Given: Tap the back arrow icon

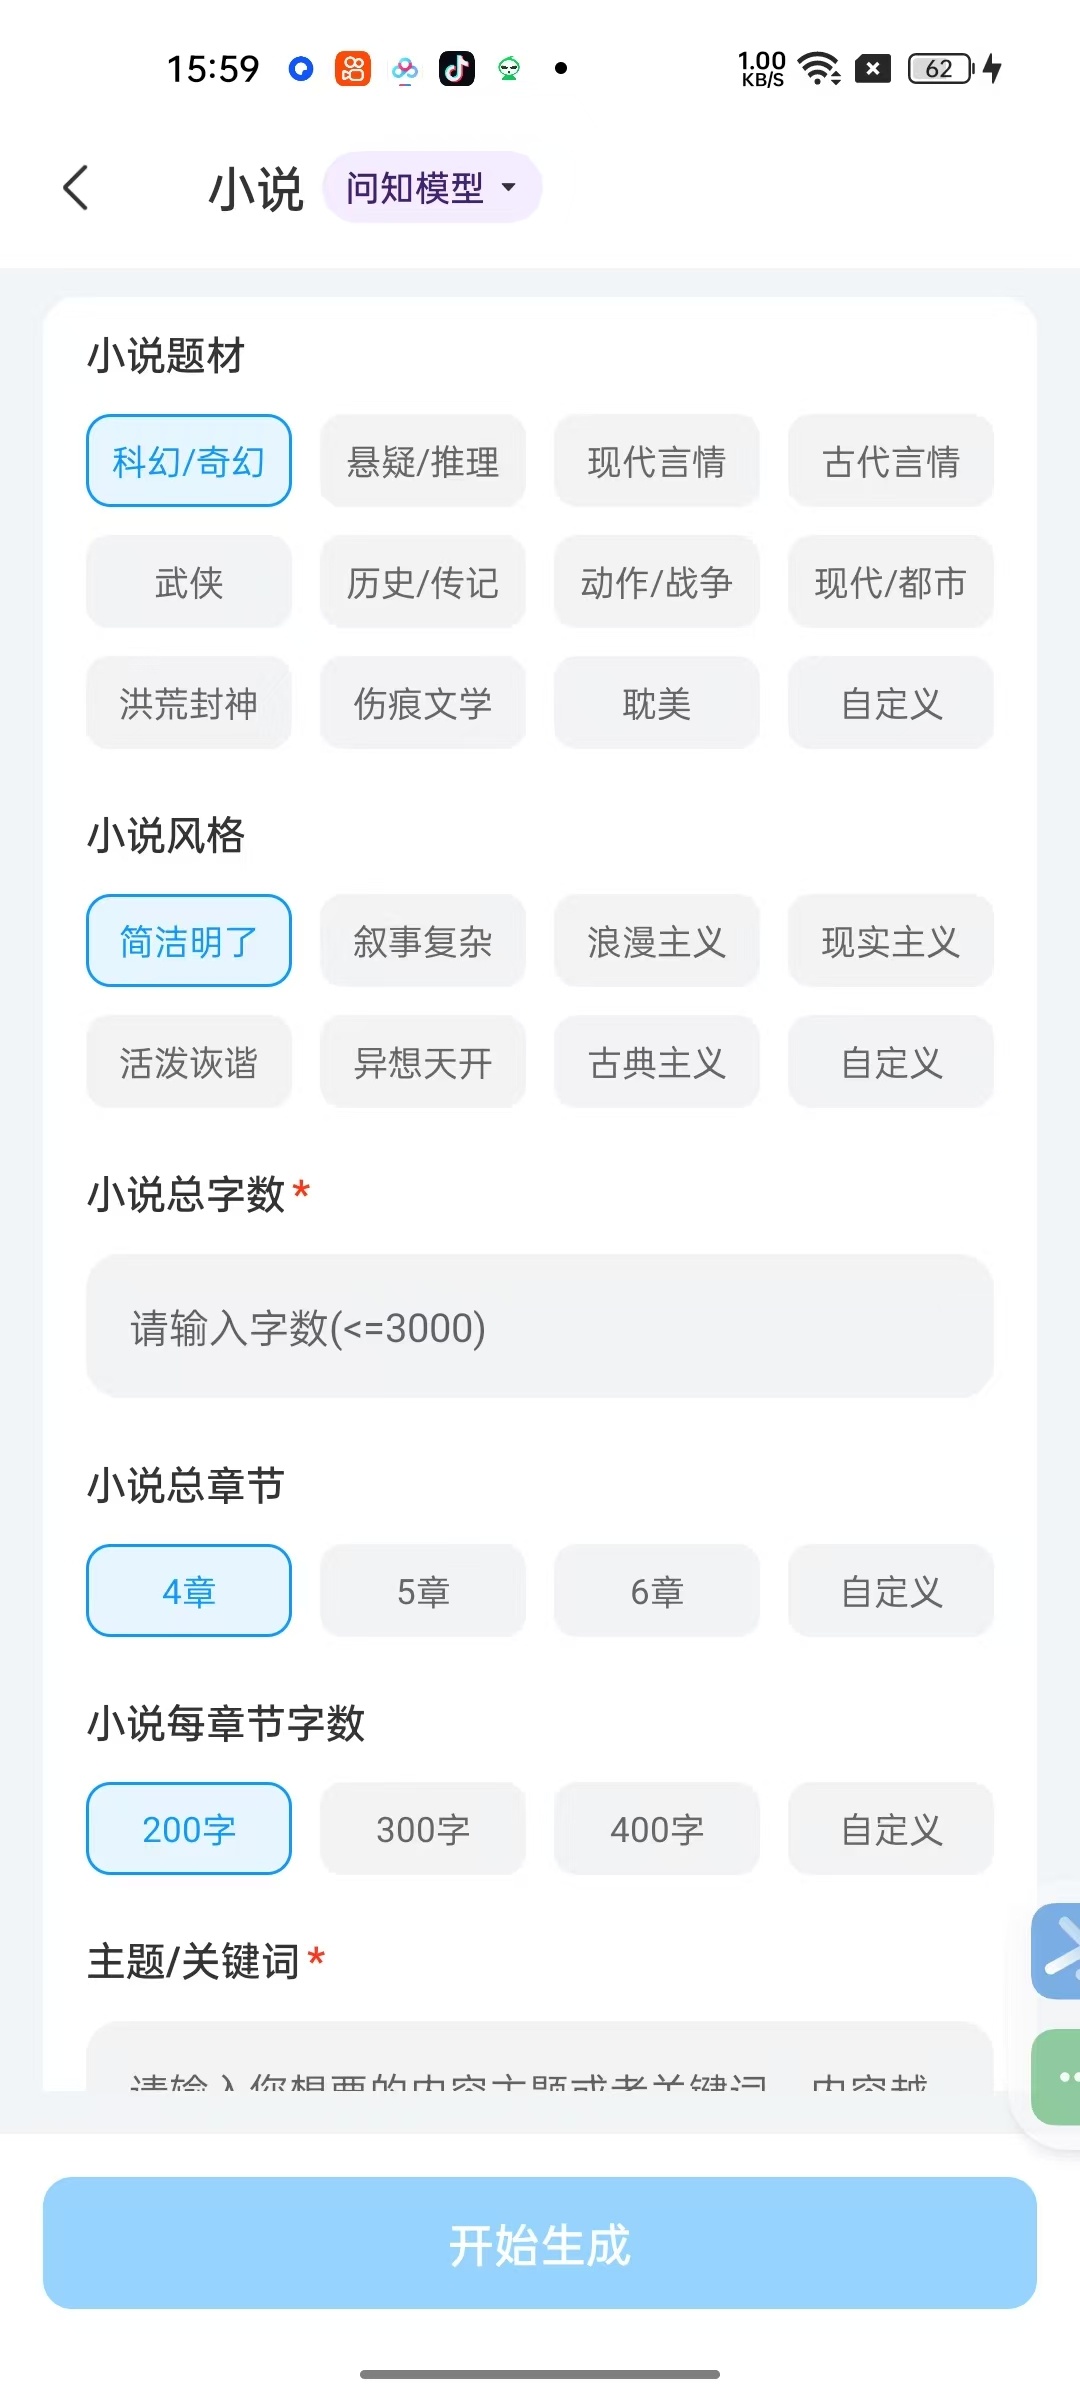Looking at the screenshot, I should tap(76, 187).
